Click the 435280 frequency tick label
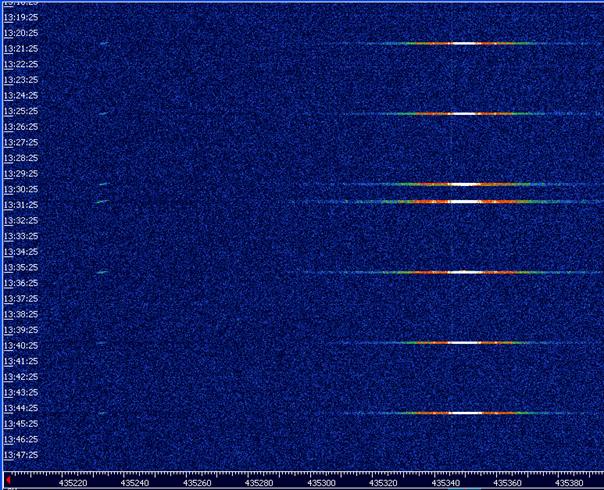The height and width of the screenshot is (490, 604). click(259, 483)
